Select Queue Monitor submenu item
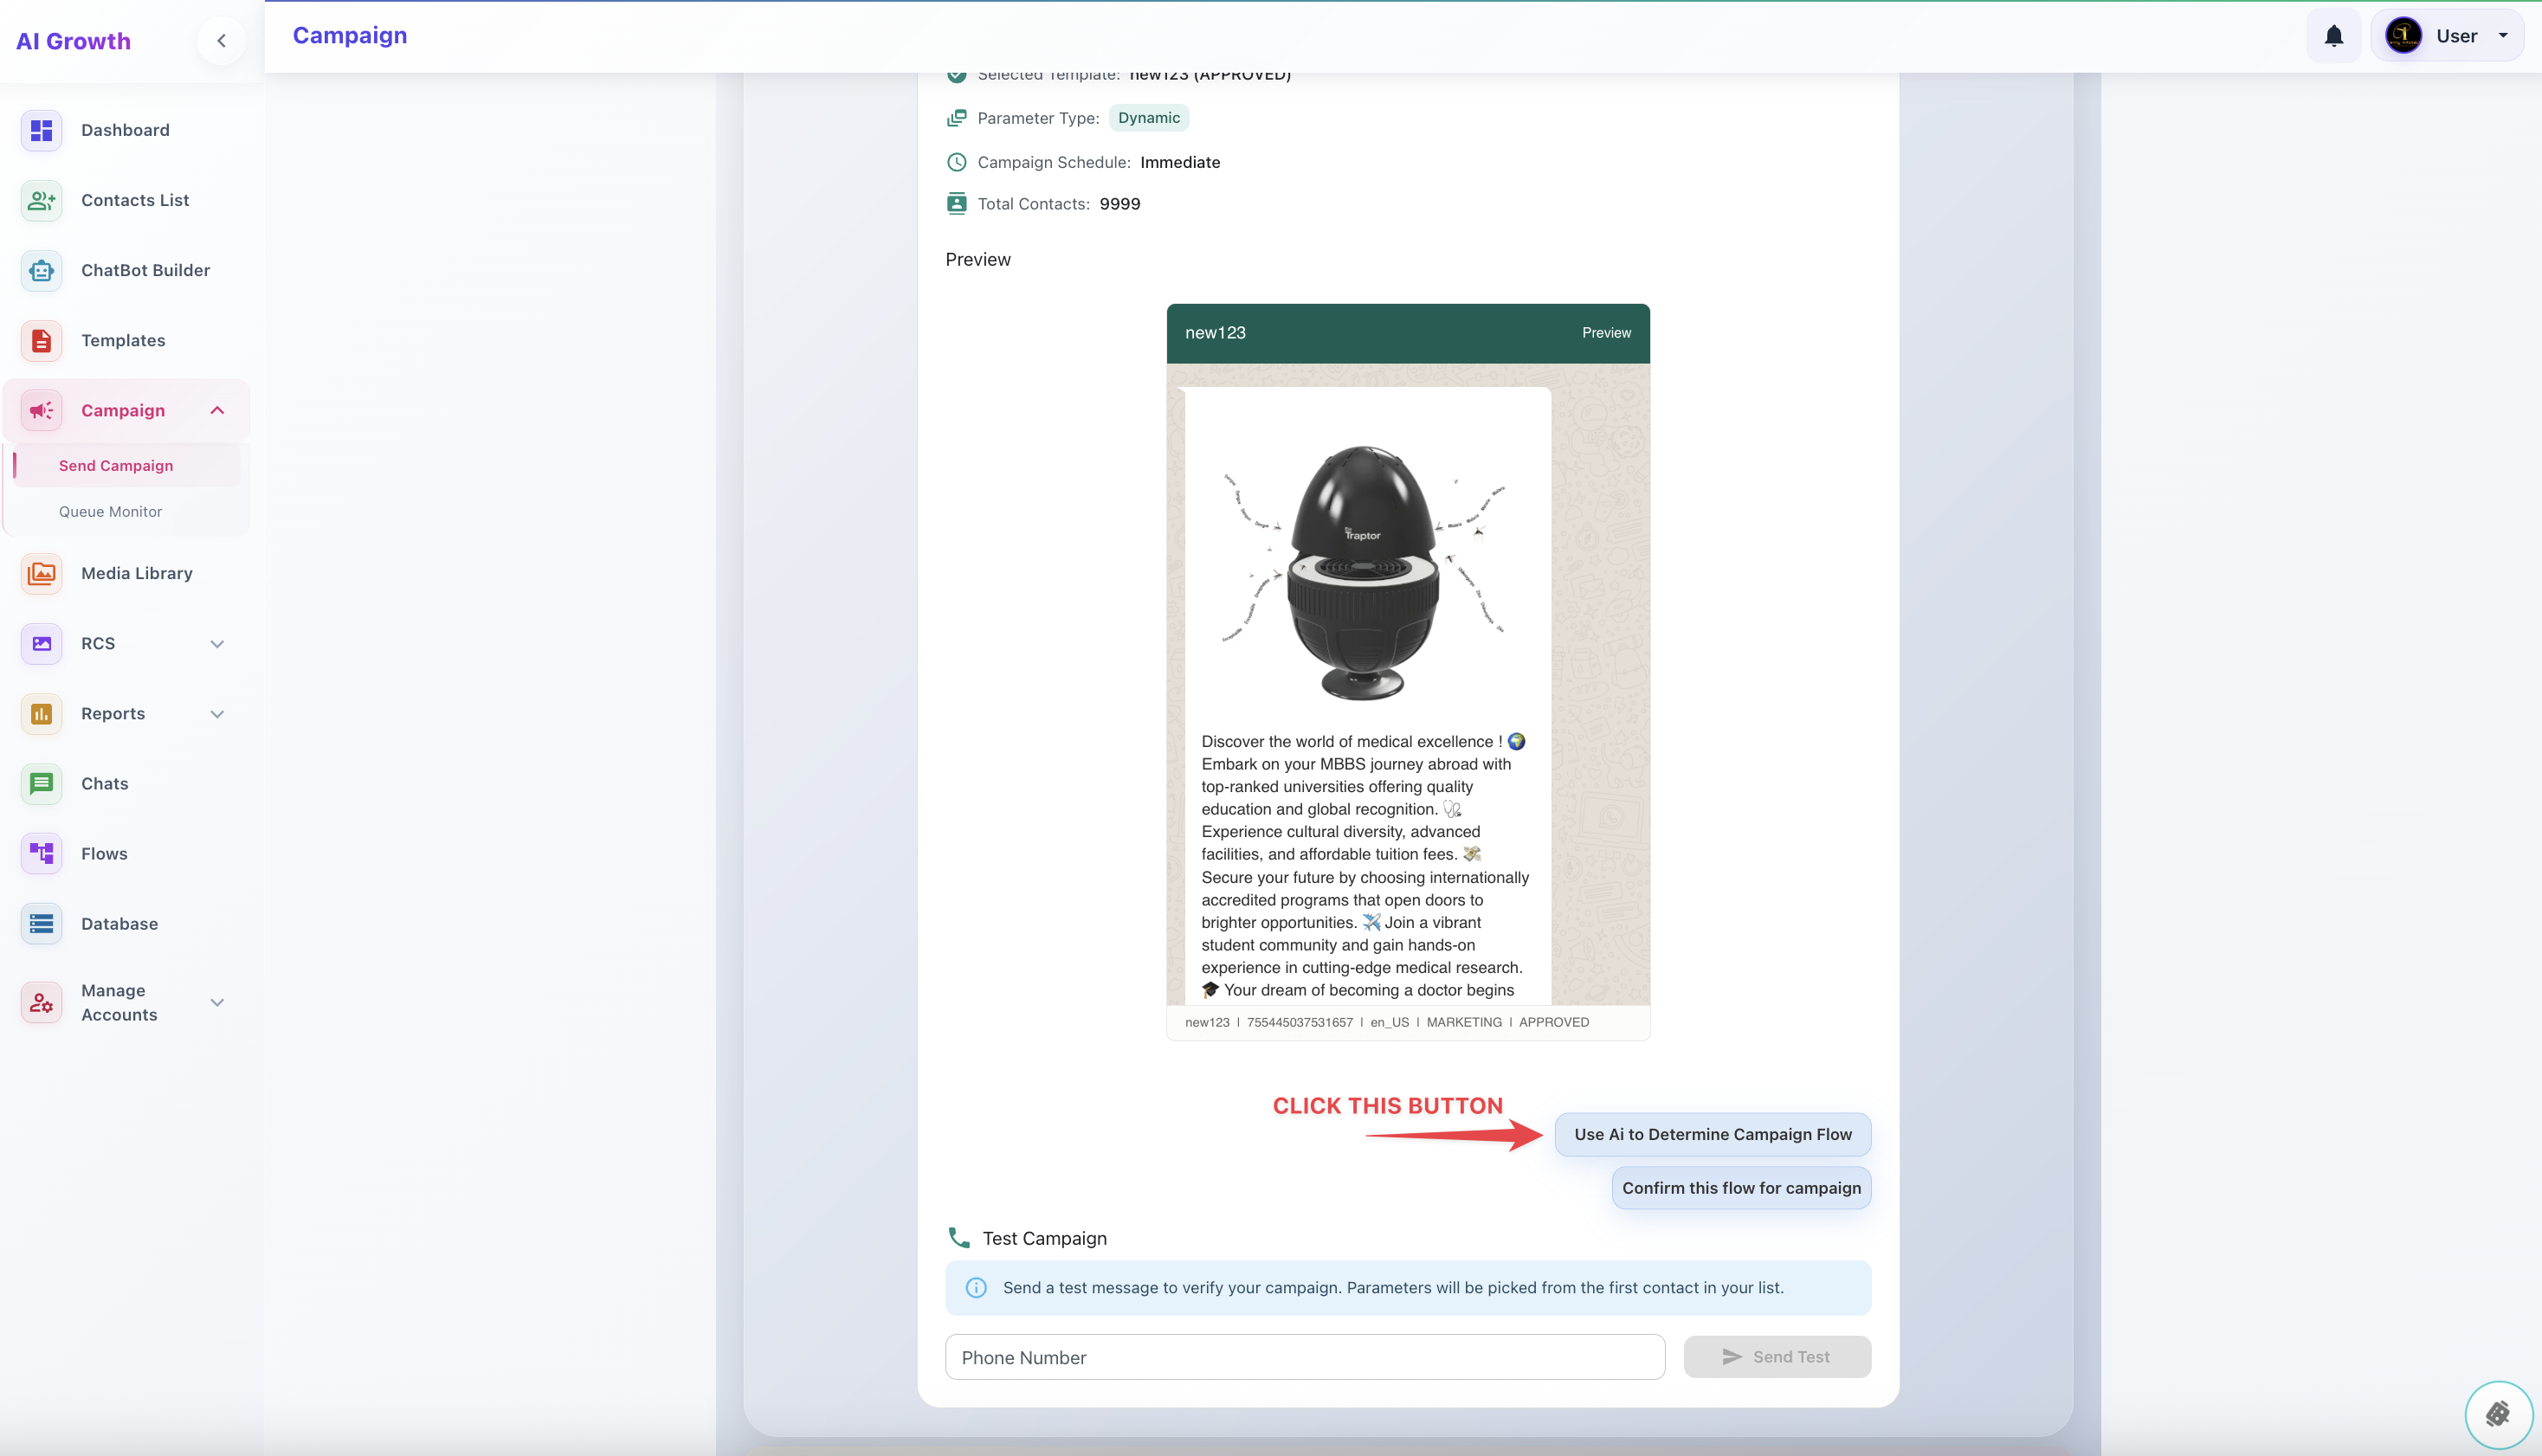 click(110, 511)
